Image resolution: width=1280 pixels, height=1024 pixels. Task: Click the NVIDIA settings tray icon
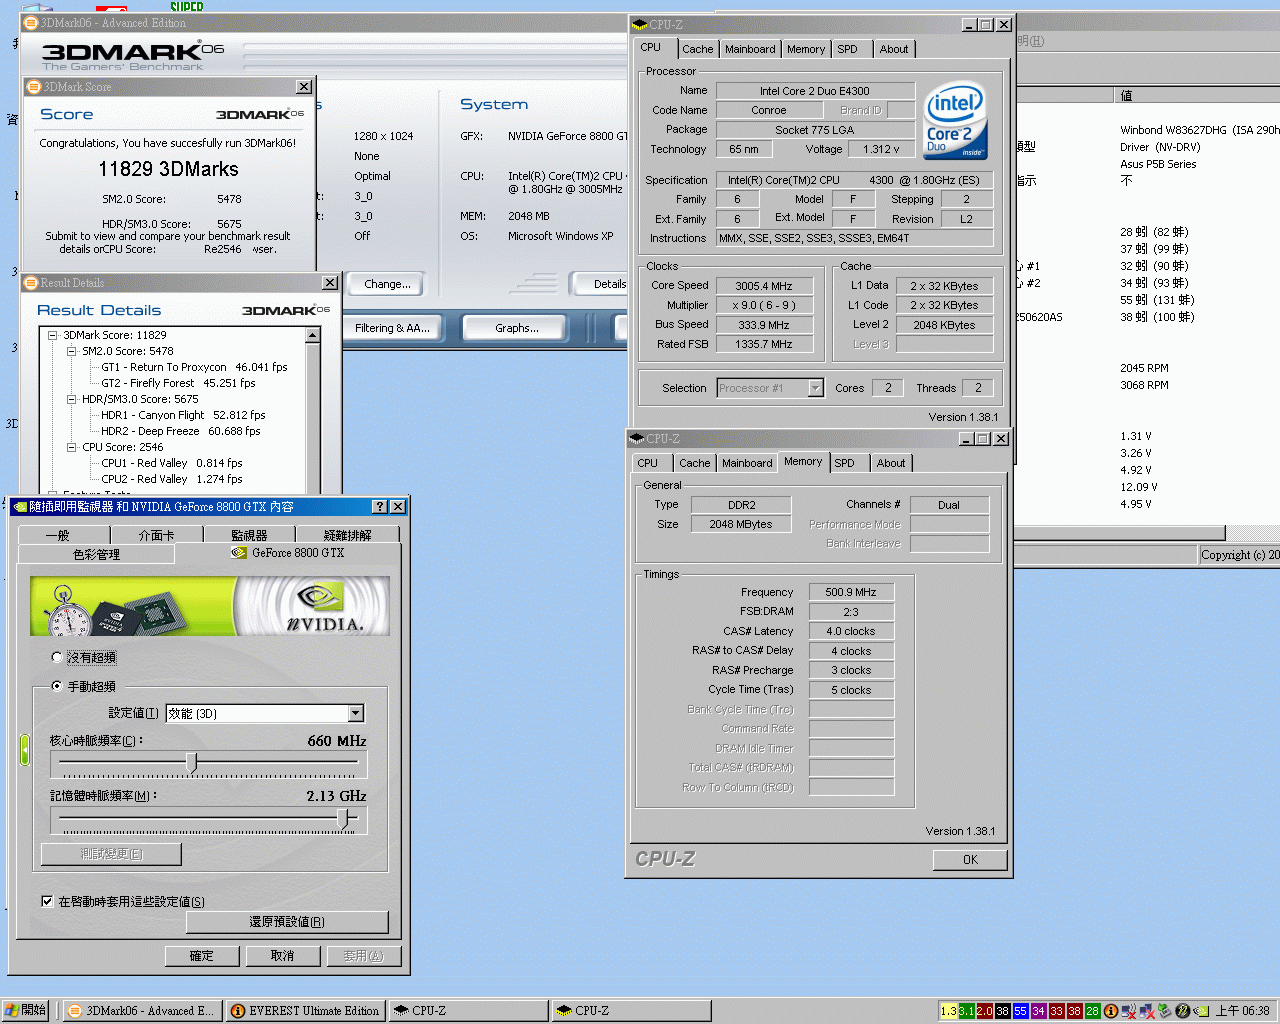coord(1201,1011)
